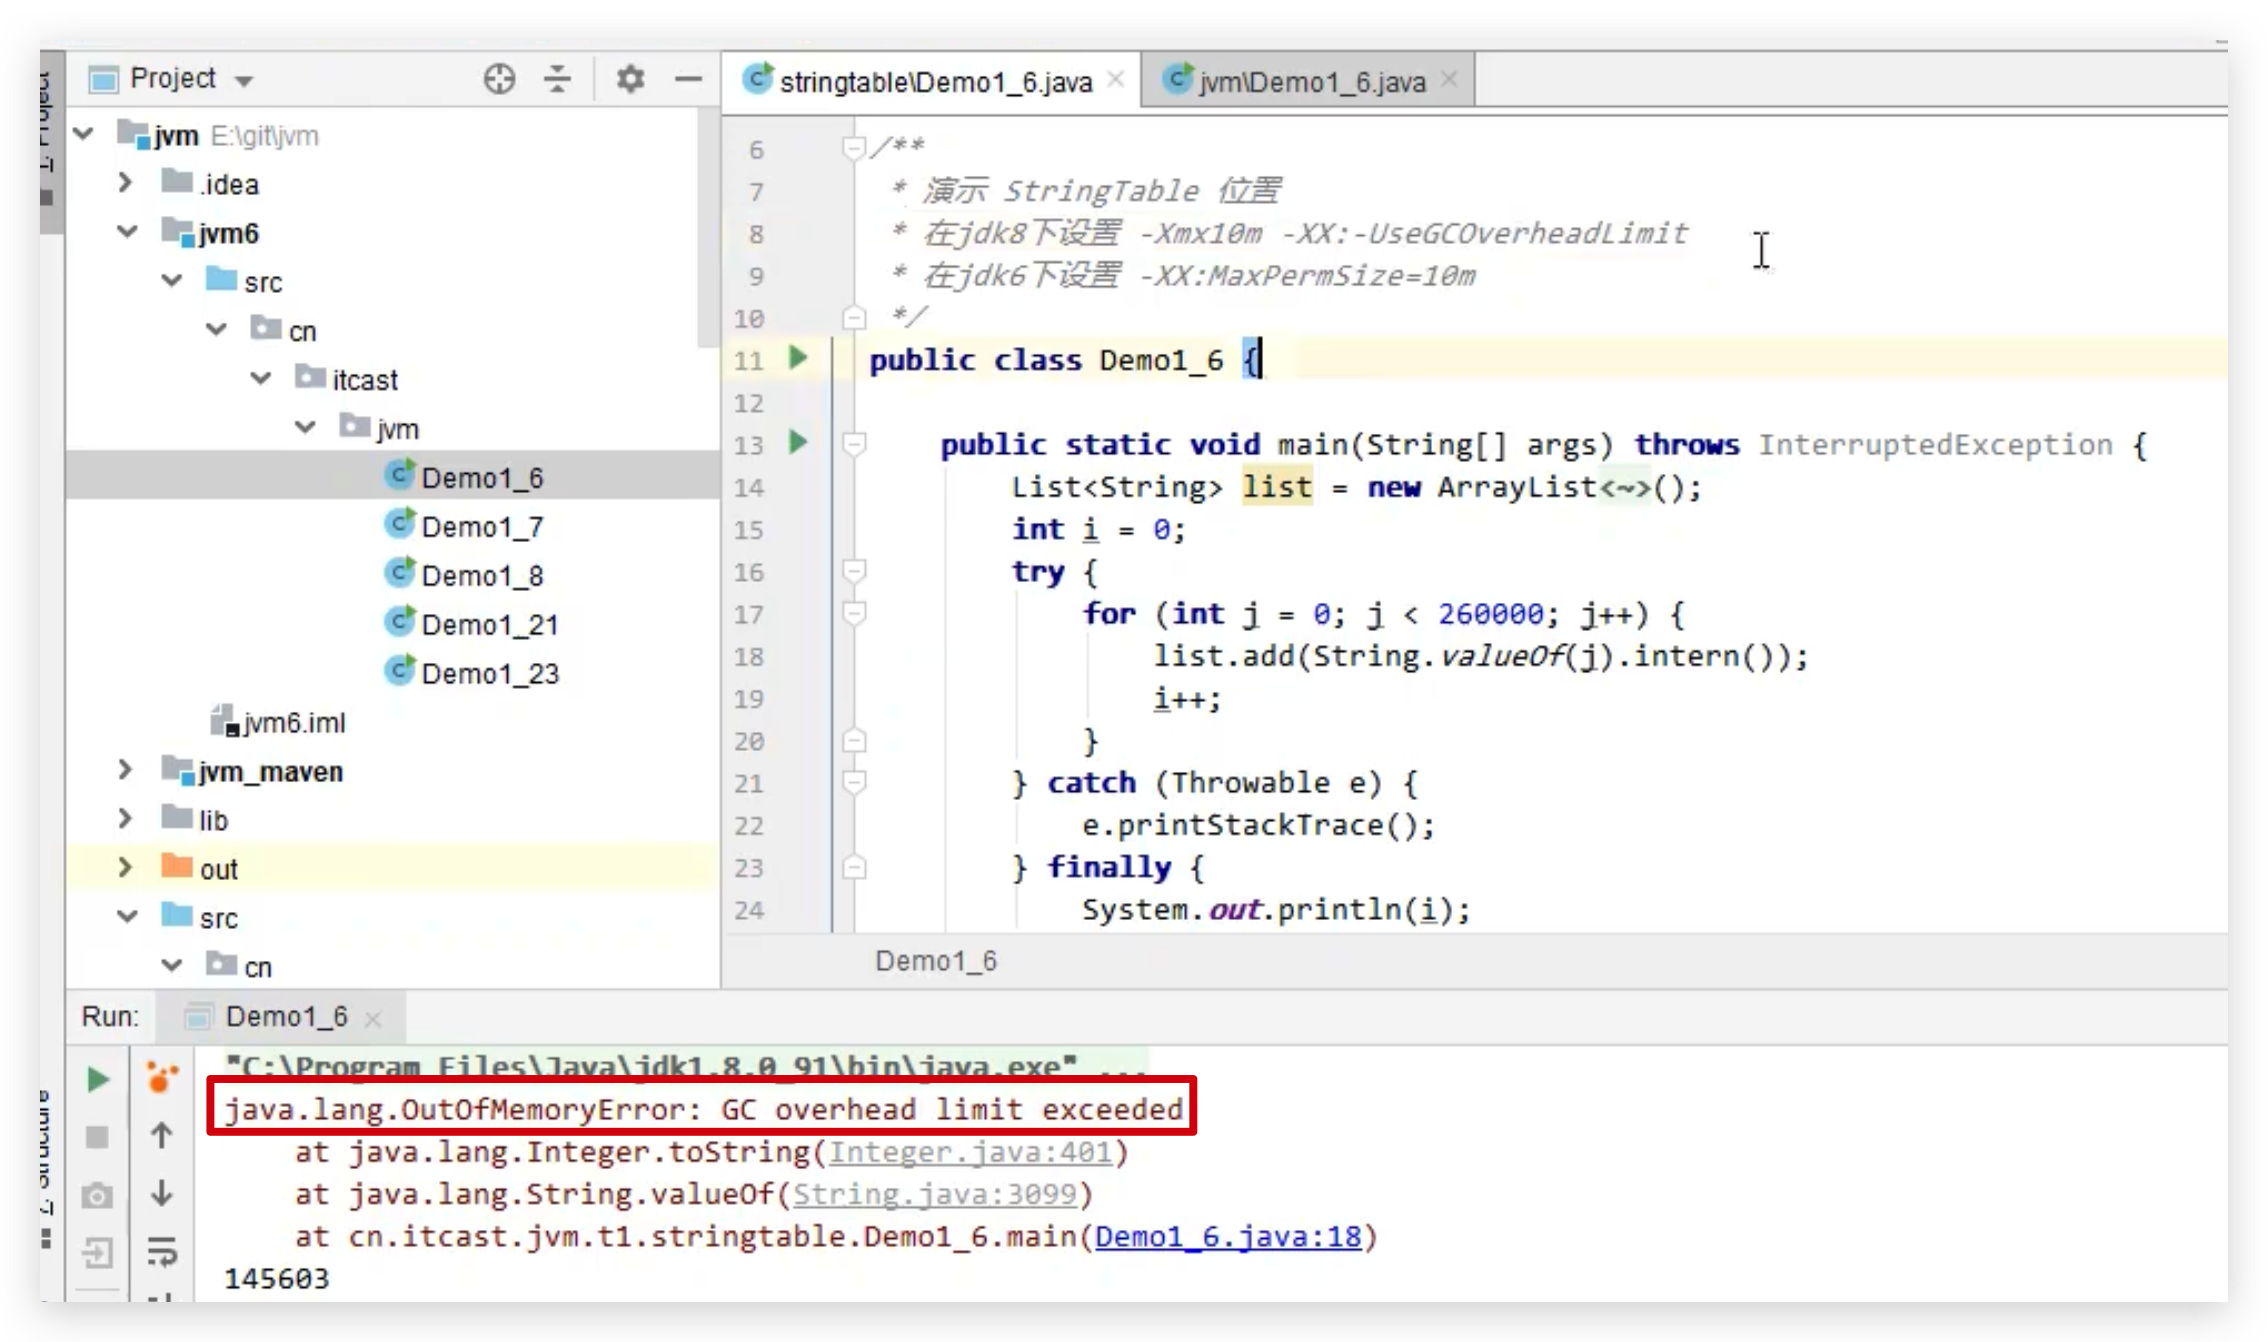This screenshot has height=1342, width=2268.
Task: Navigate down the stack trace with the down arrow
Action: [162, 1193]
